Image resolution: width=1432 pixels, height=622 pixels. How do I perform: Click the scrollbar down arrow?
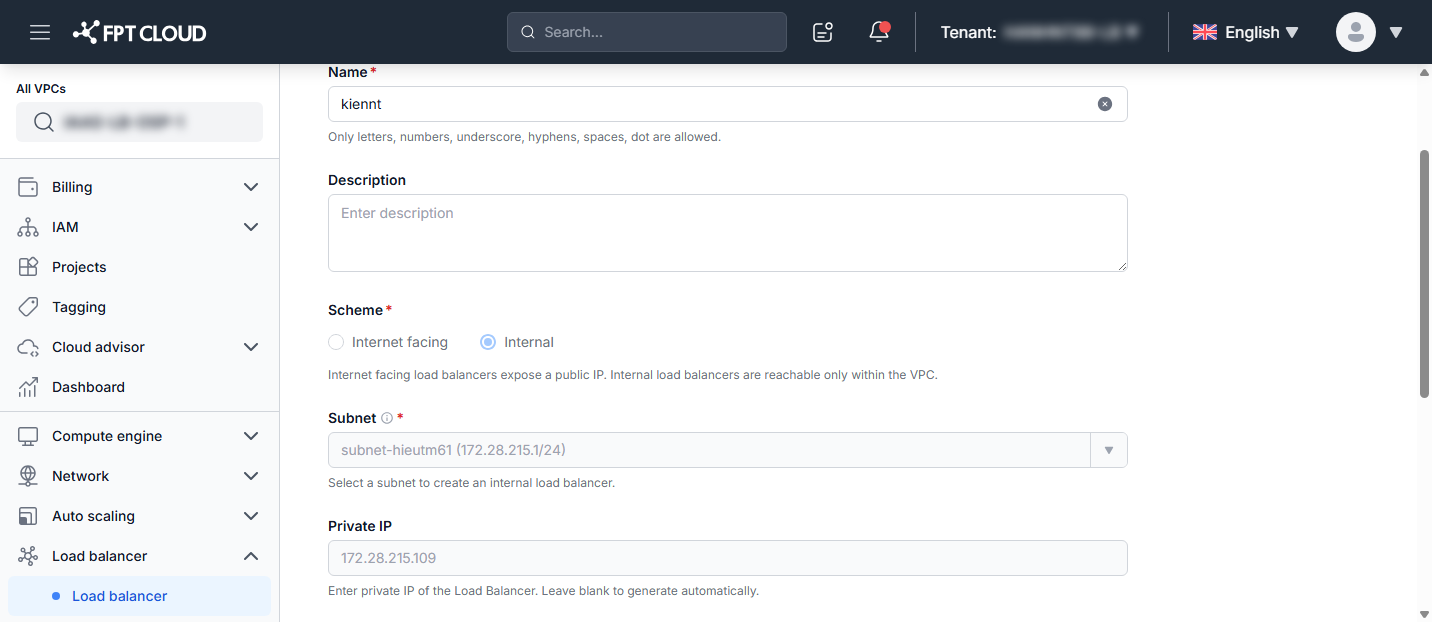[1425, 613]
